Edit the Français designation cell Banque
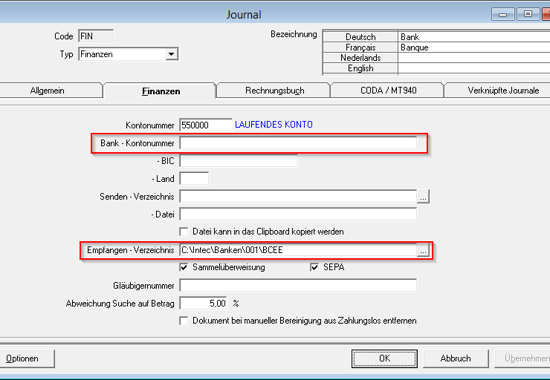550x380 pixels. tap(474, 47)
